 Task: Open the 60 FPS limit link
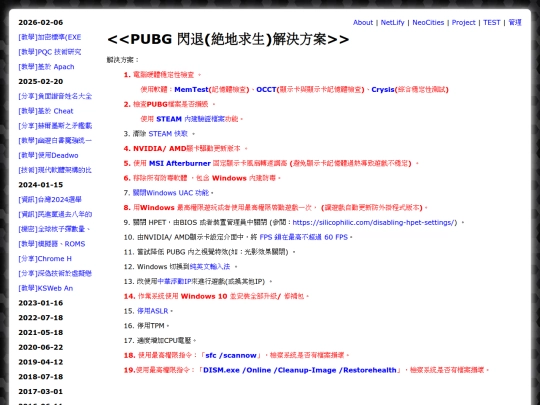point(303,237)
